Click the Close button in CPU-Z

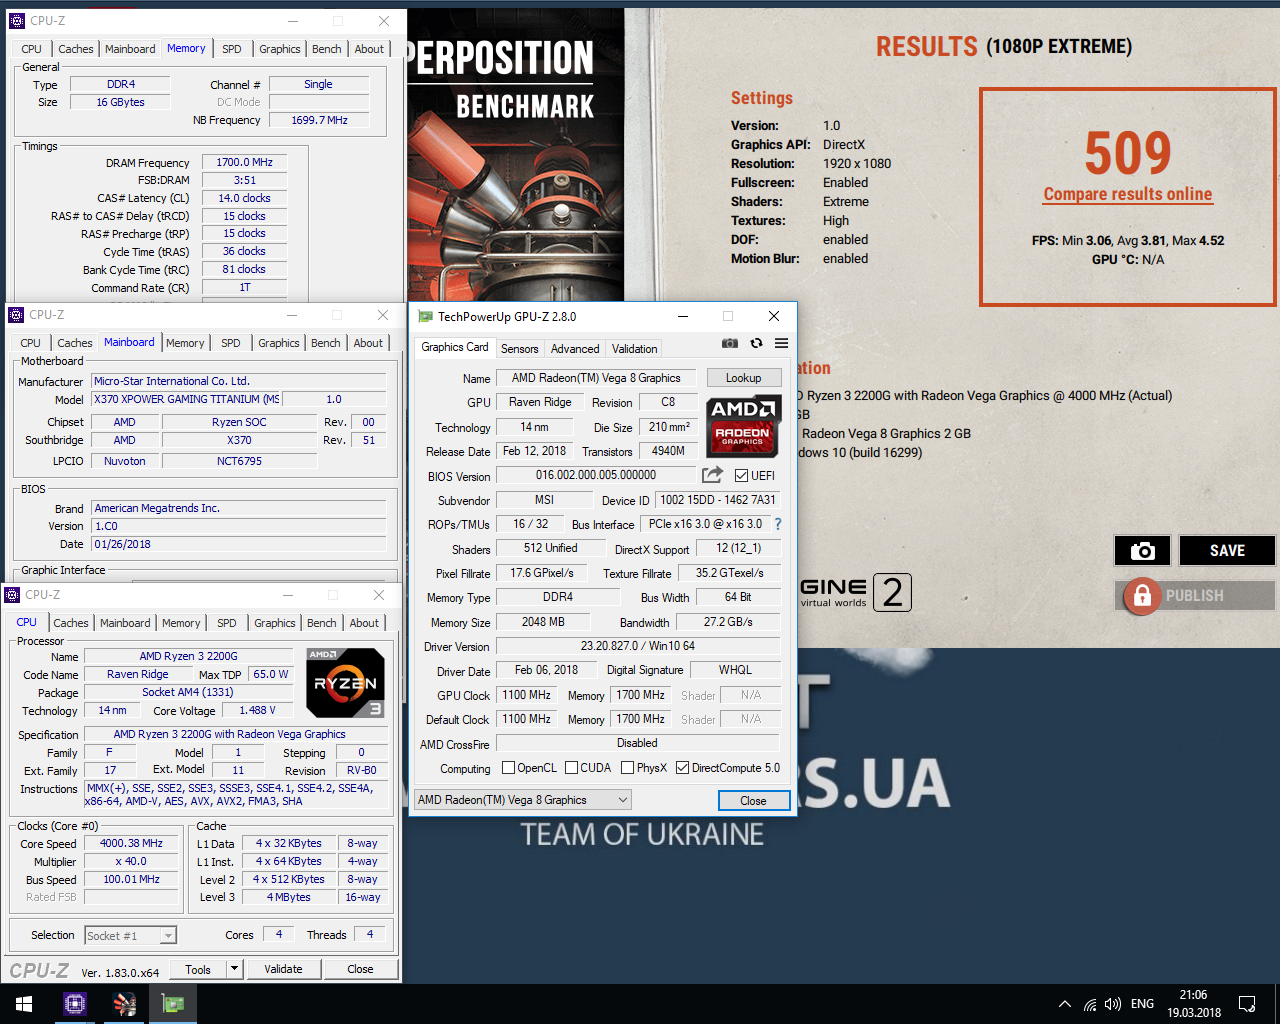[360, 969]
